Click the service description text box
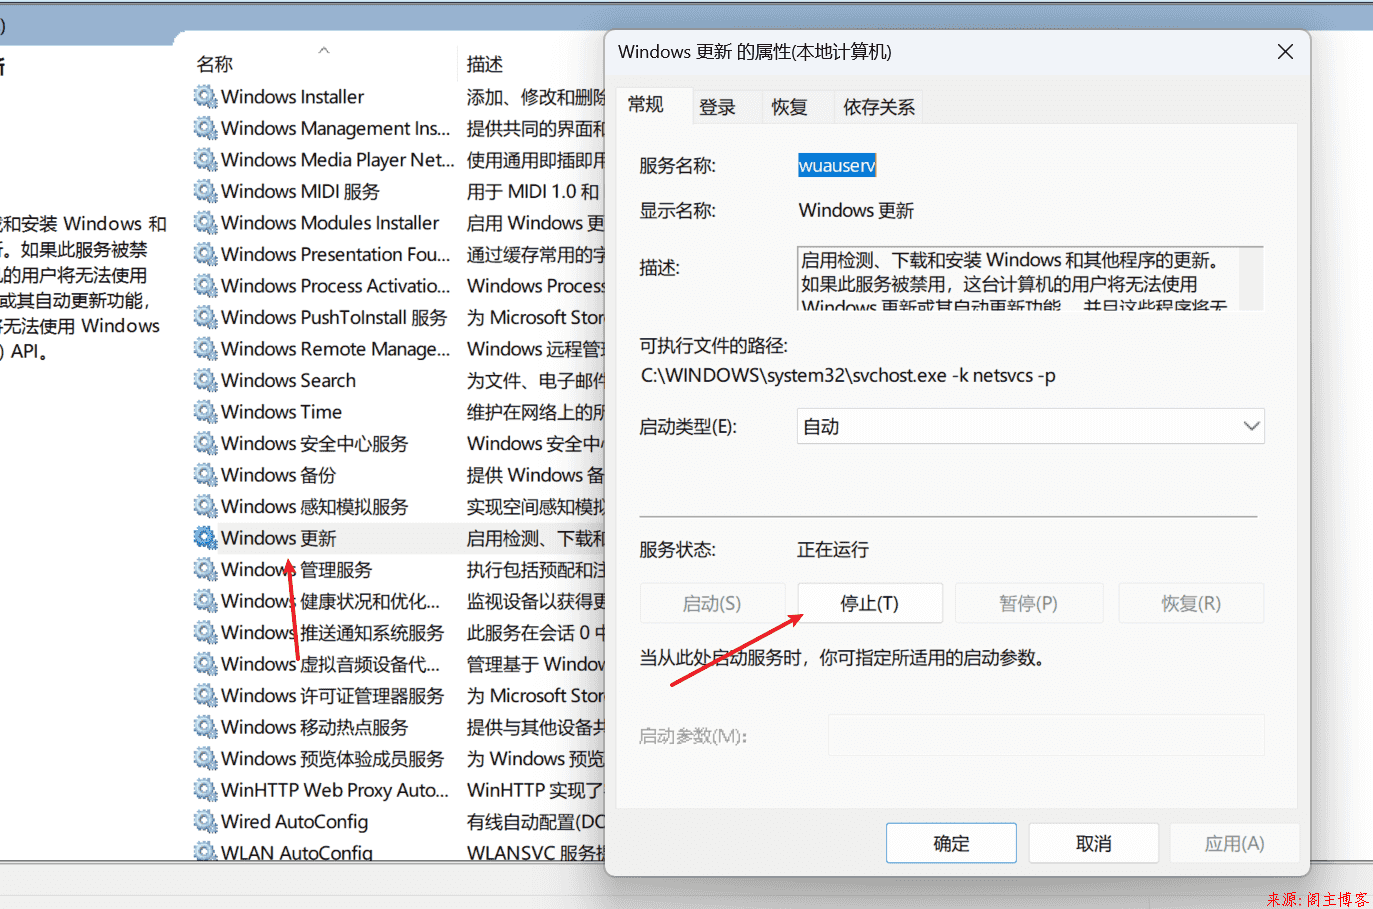 [x=1030, y=278]
